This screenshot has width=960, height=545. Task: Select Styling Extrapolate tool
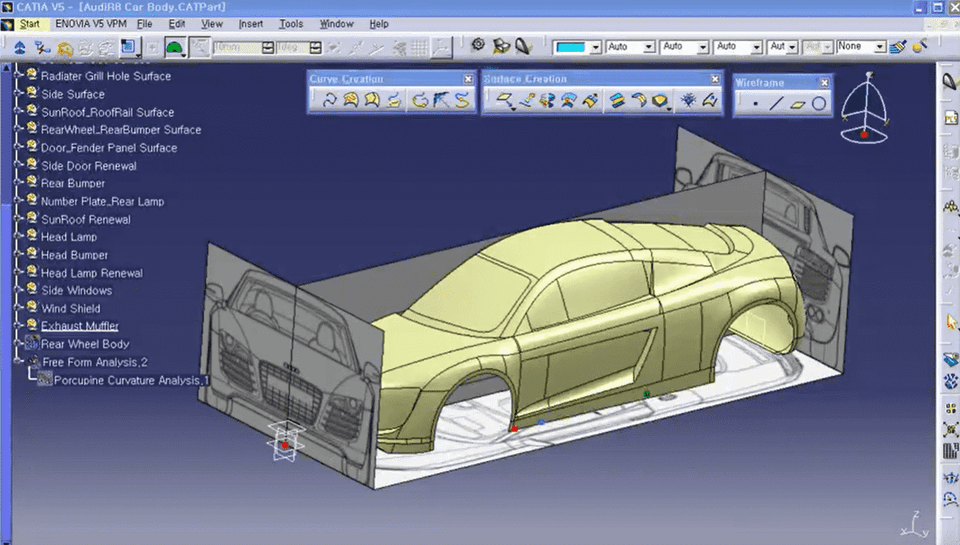pos(590,100)
